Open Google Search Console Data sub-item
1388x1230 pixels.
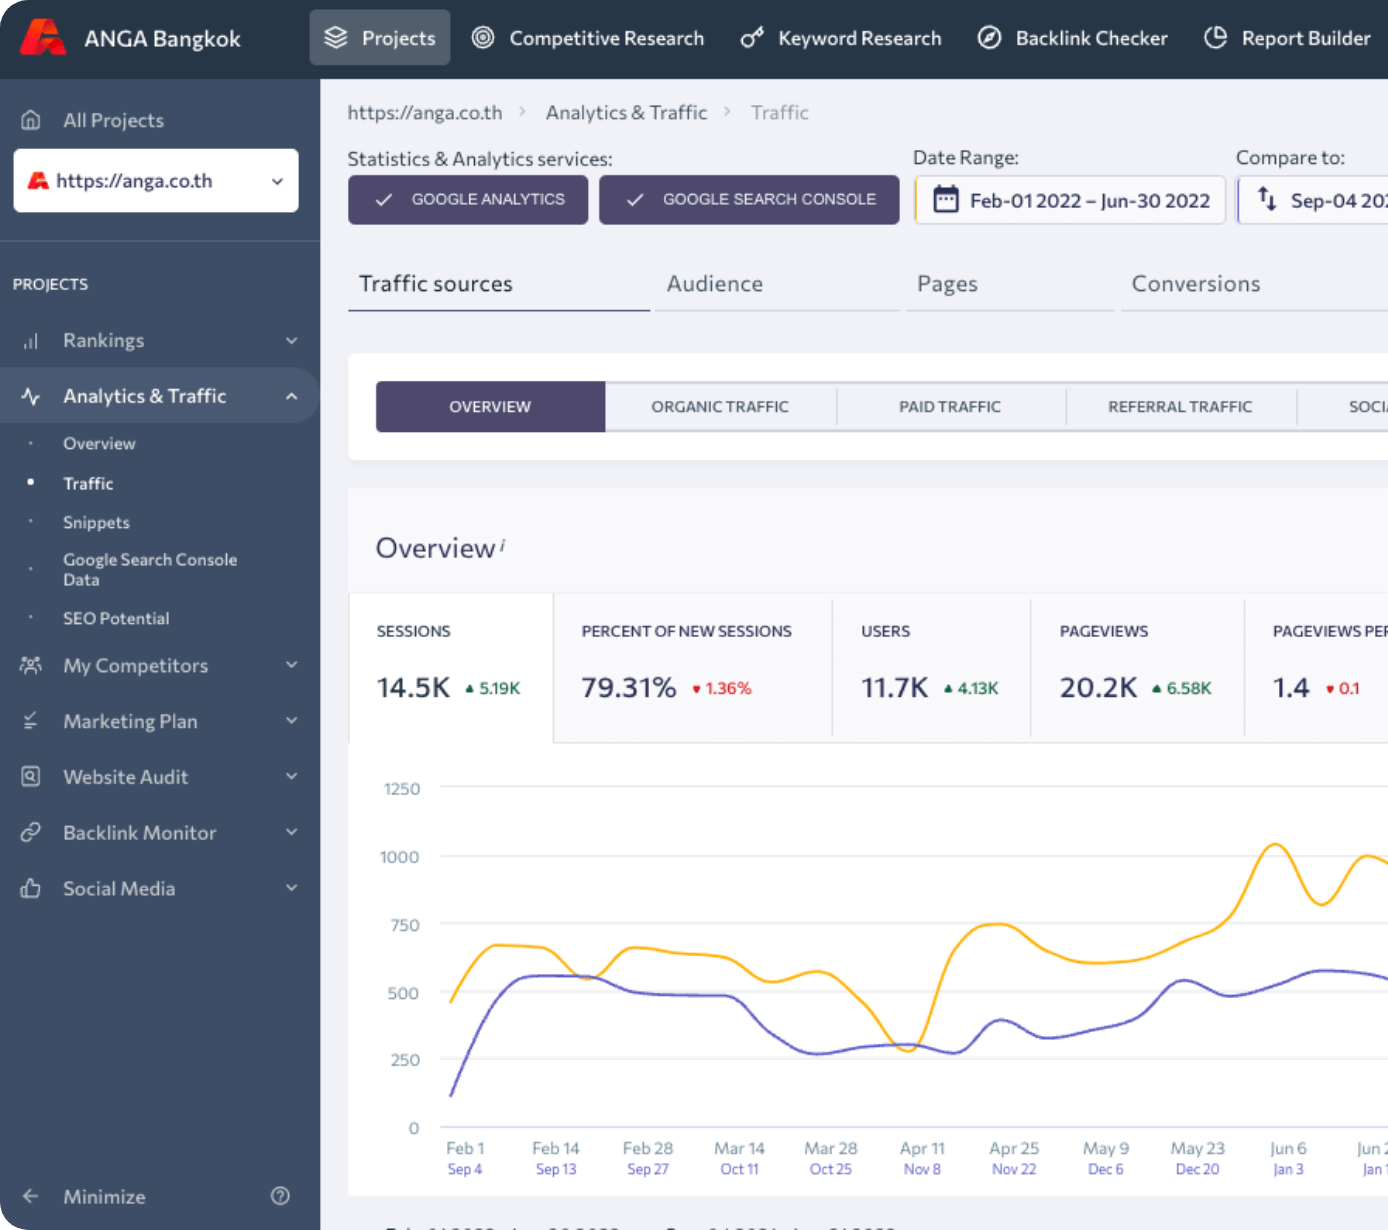coord(150,569)
